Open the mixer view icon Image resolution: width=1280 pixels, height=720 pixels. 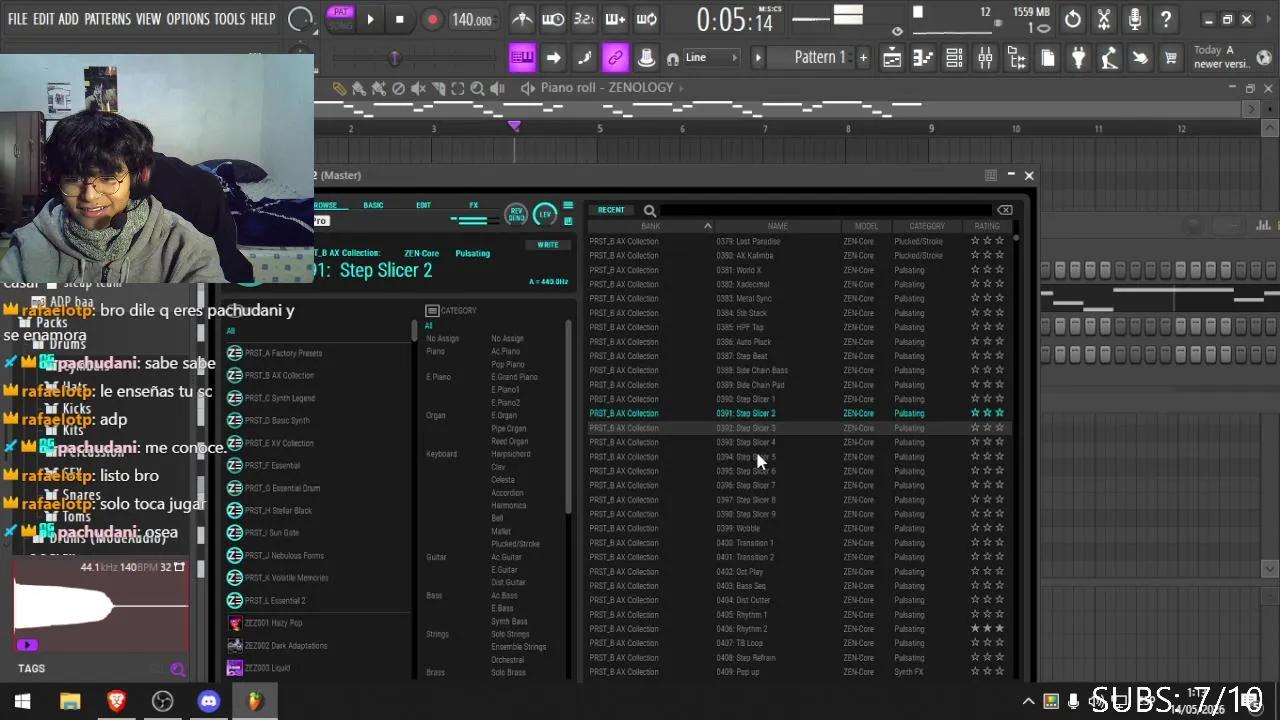[x=985, y=58]
